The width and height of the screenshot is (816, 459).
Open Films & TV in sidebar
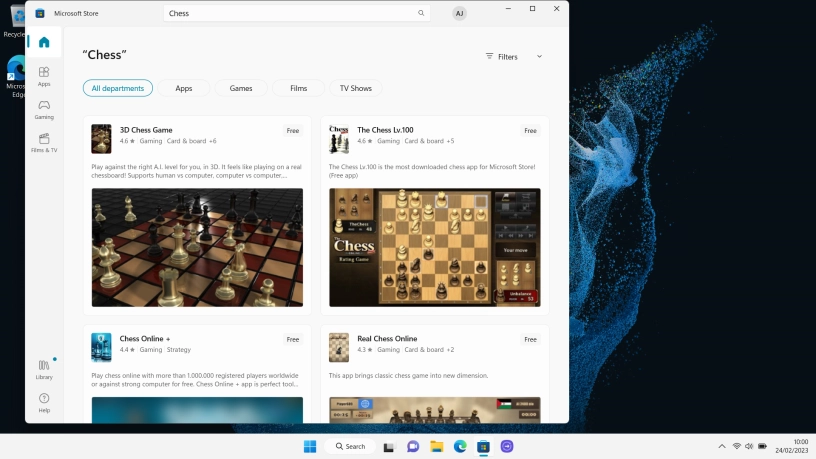(x=44, y=143)
